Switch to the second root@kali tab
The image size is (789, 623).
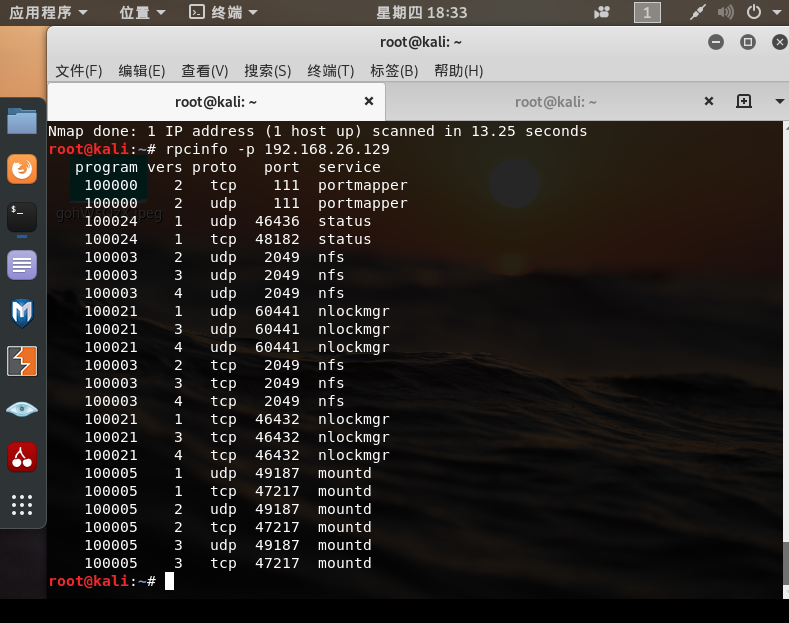pyautogui.click(x=556, y=102)
